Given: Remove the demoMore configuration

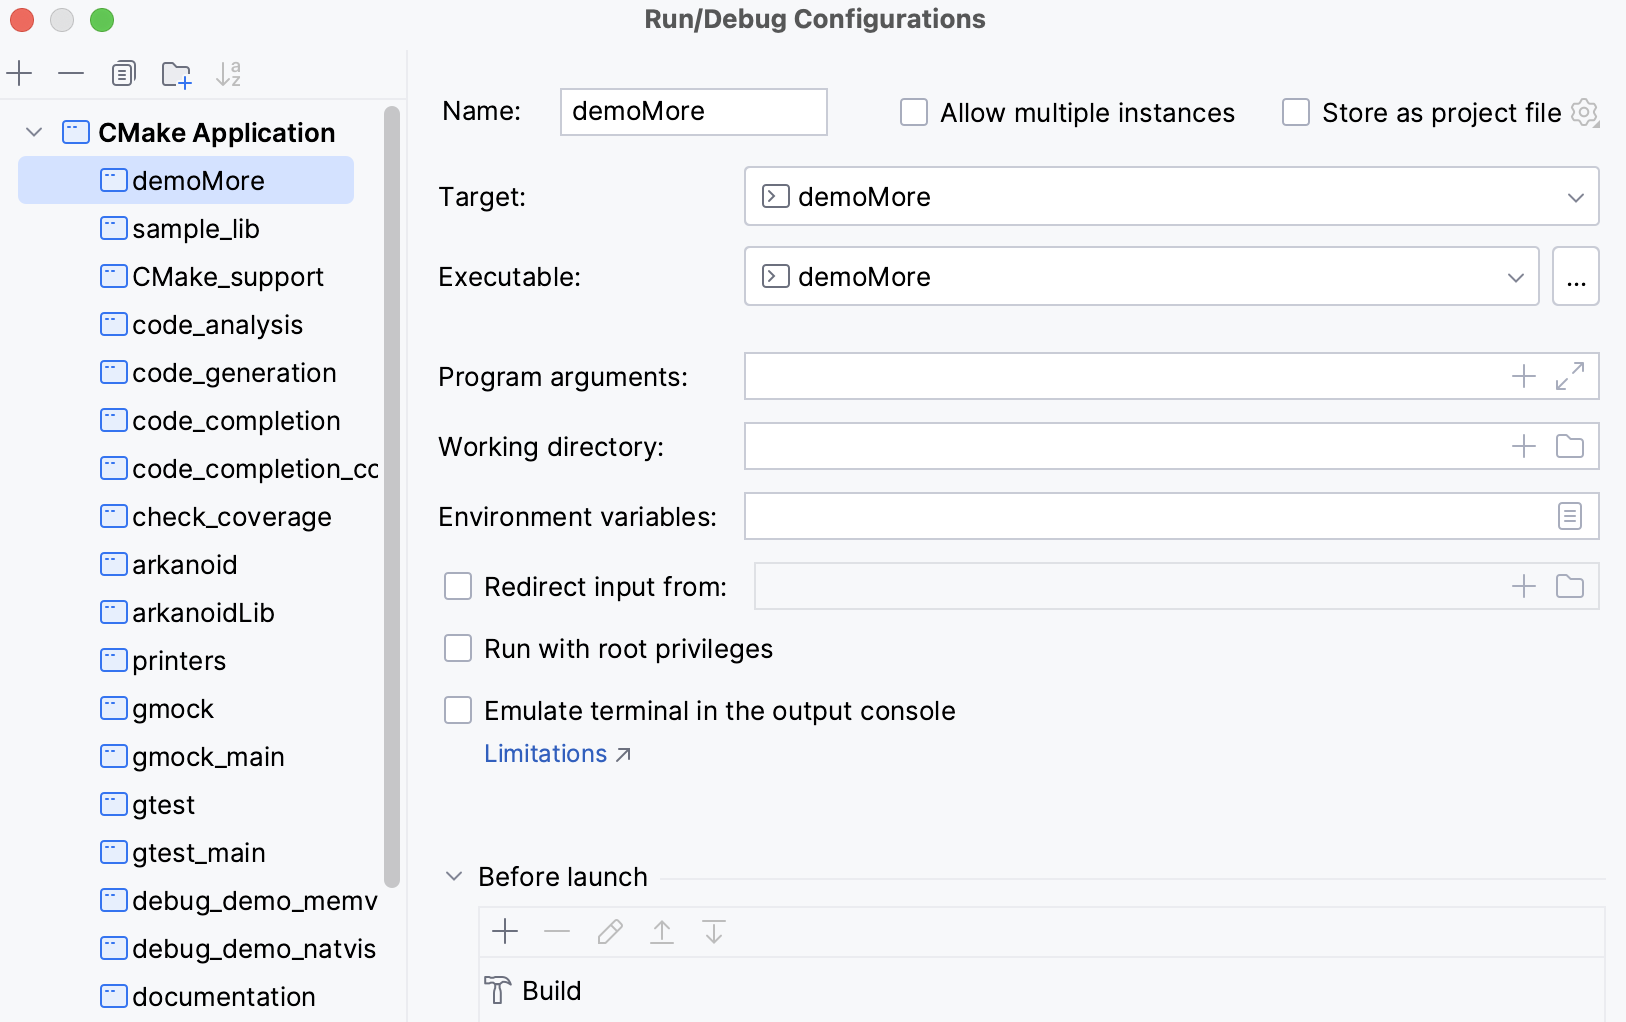Looking at the screenshot, I should (x=70, y=73).
